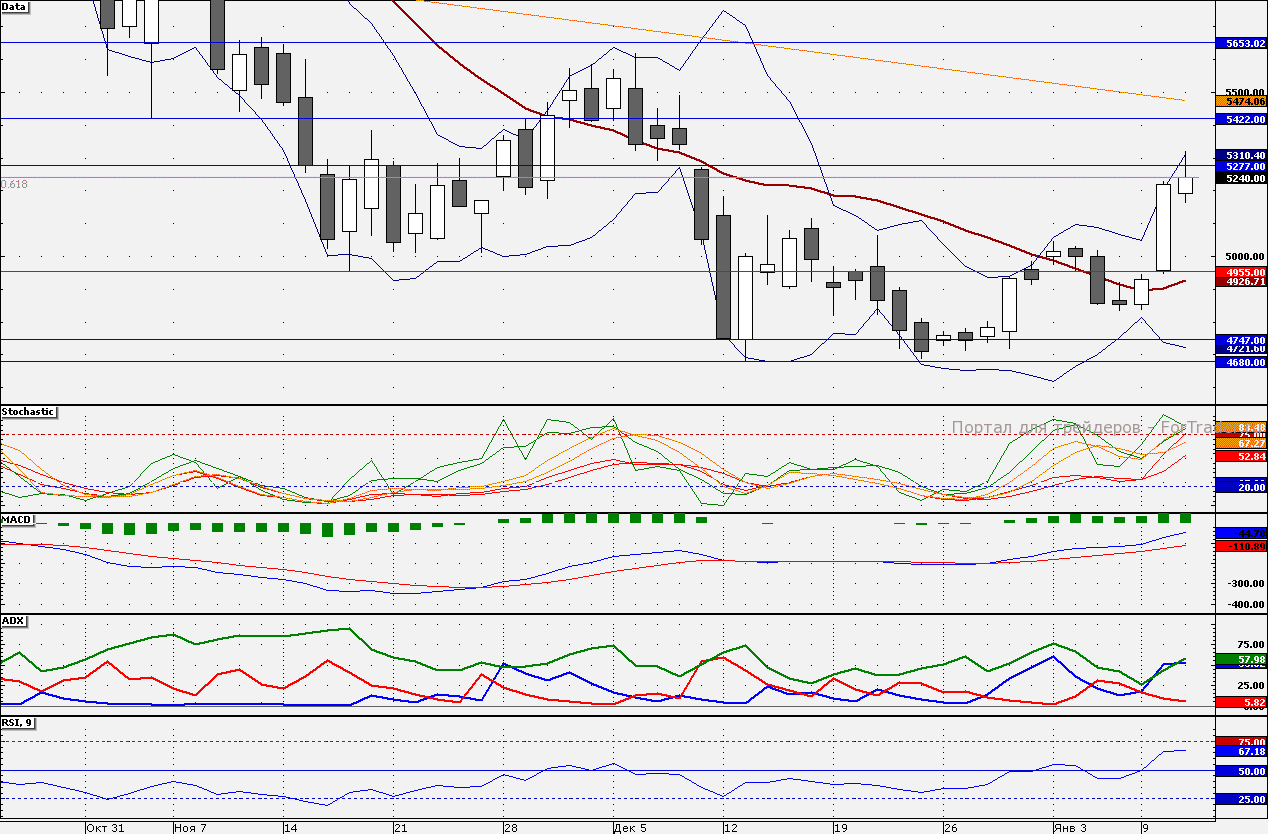Select the Дек 5 date on the time axis
The image size is (1268, 834).
[630, 828]
